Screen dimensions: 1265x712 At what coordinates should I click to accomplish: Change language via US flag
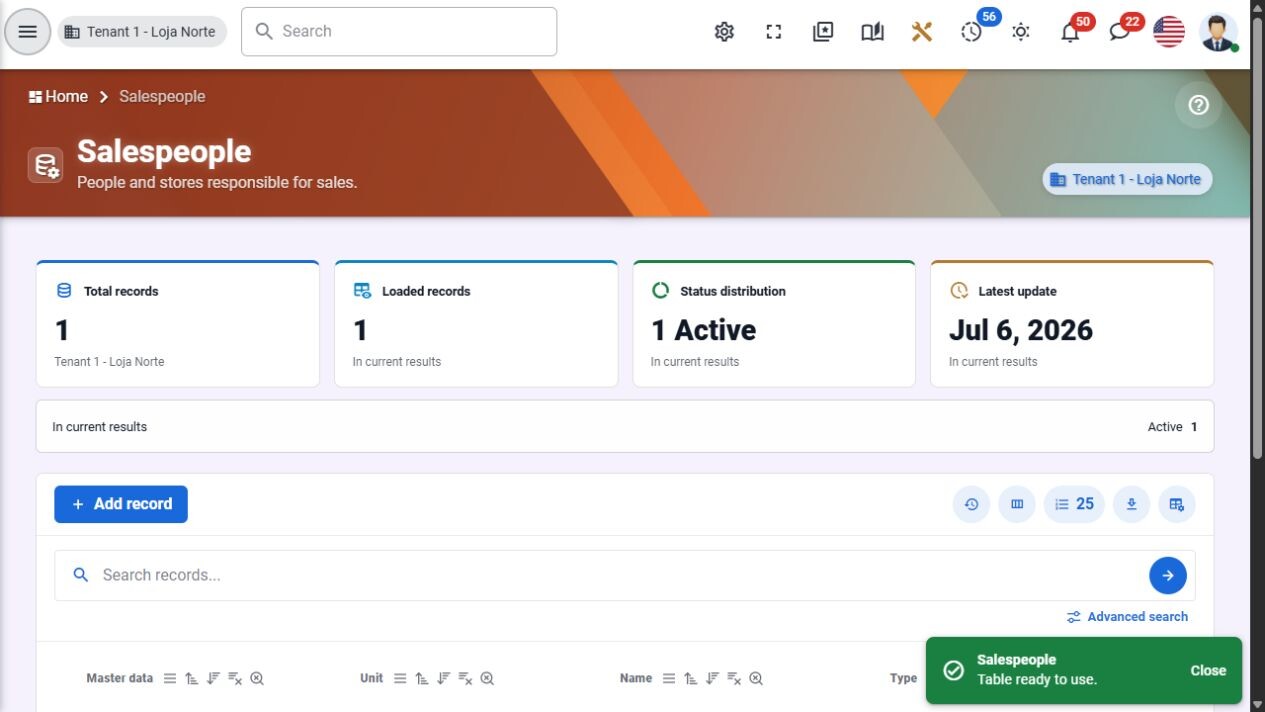1169,32
